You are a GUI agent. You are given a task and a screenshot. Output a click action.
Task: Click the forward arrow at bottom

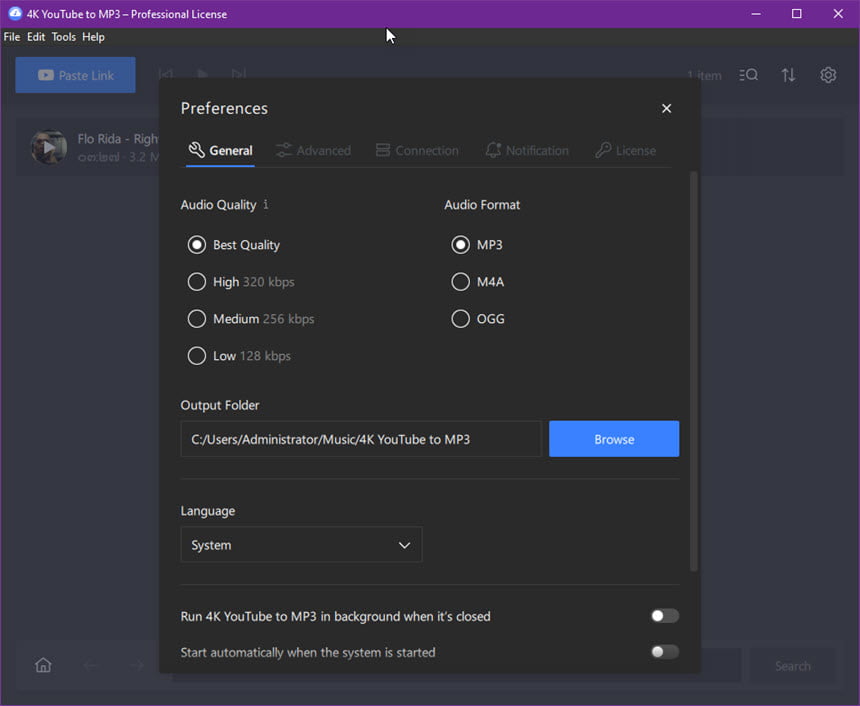point(137,665)
